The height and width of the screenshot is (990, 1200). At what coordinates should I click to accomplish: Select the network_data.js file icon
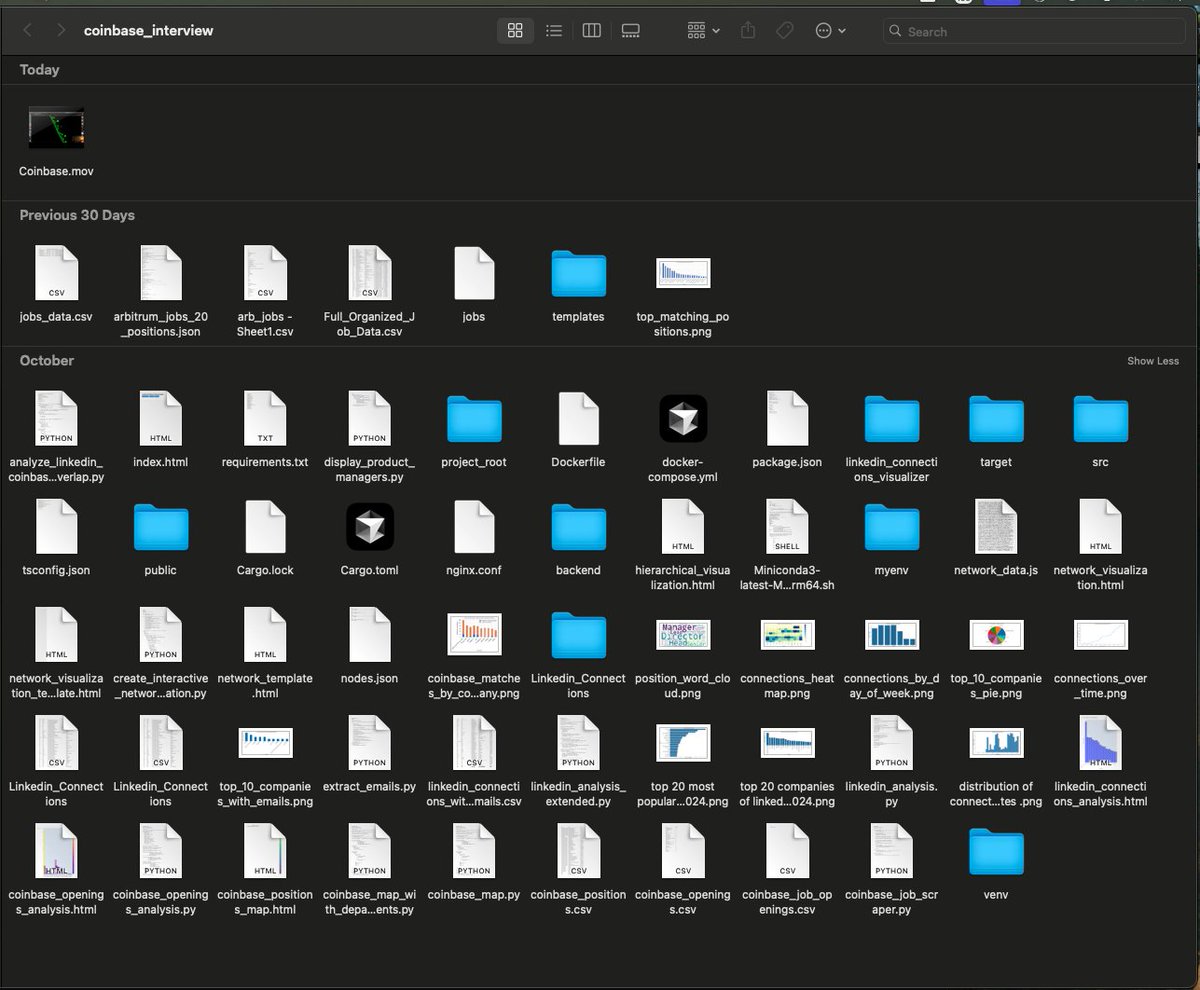[x=996, y=526]
